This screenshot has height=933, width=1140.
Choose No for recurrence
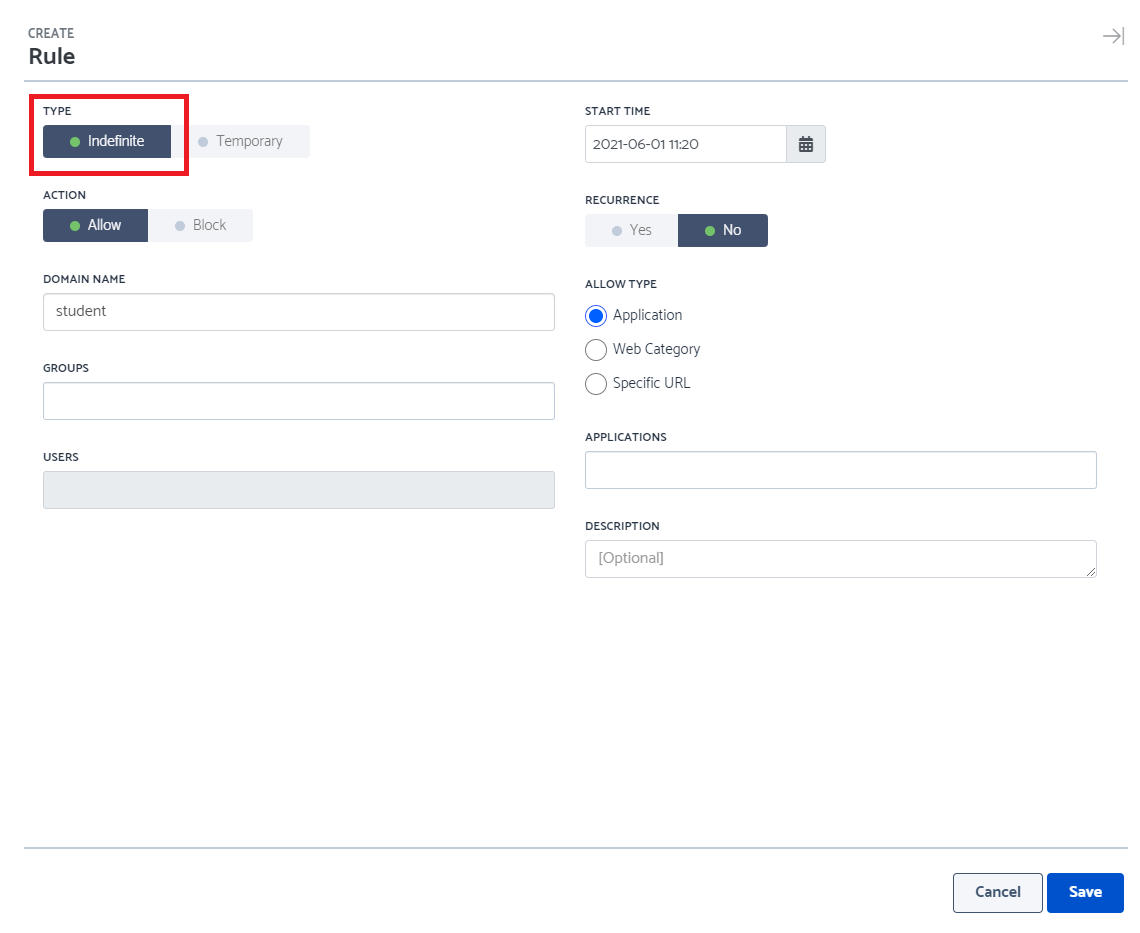coord(723,231)
